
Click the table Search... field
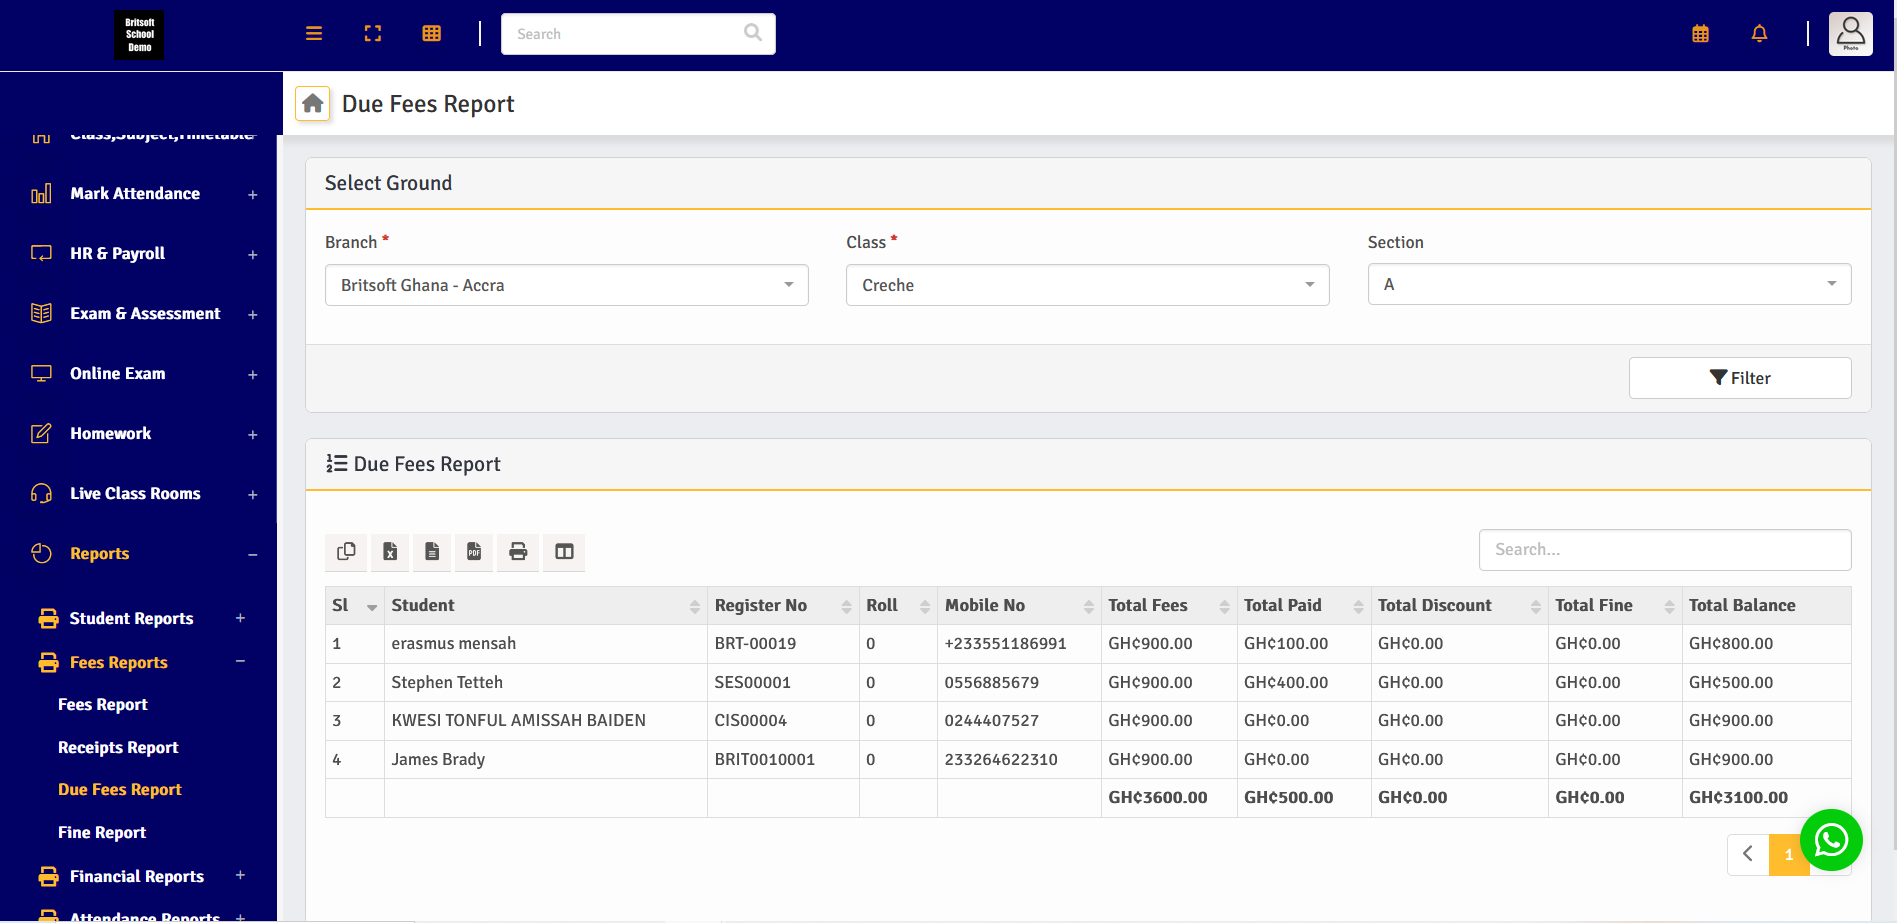(x=1665, y=550)
